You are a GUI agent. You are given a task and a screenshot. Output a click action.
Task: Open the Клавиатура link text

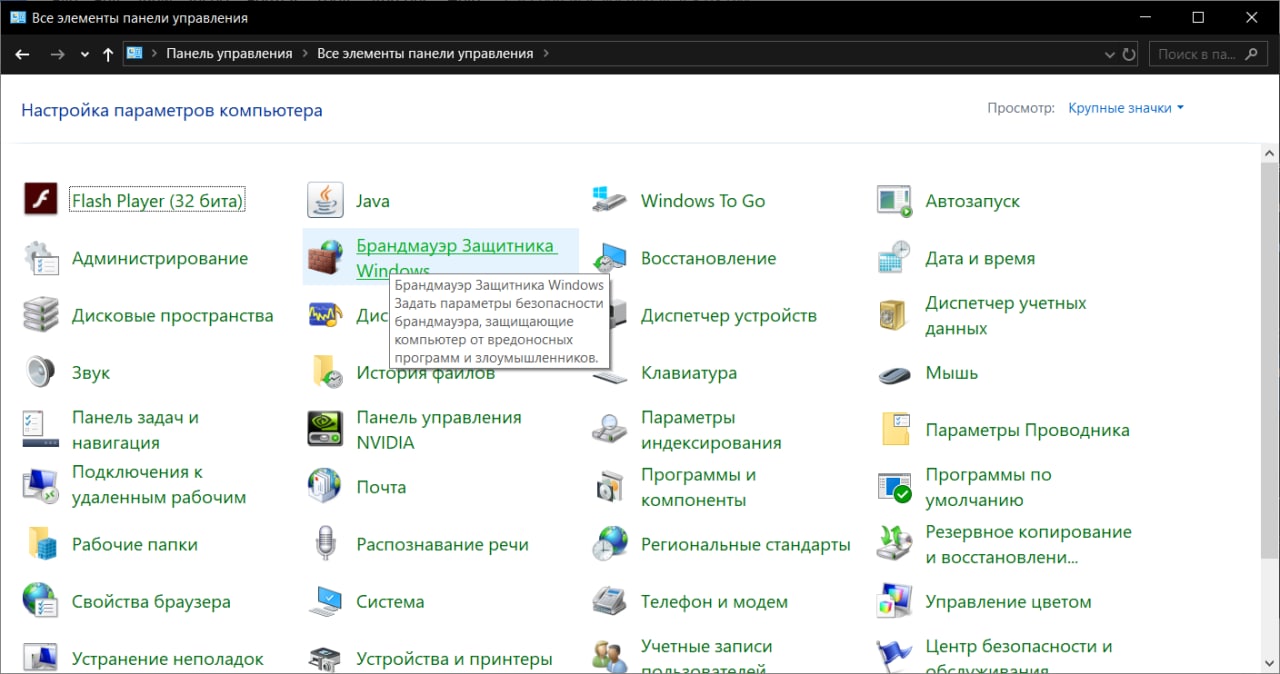click(689, 372)
